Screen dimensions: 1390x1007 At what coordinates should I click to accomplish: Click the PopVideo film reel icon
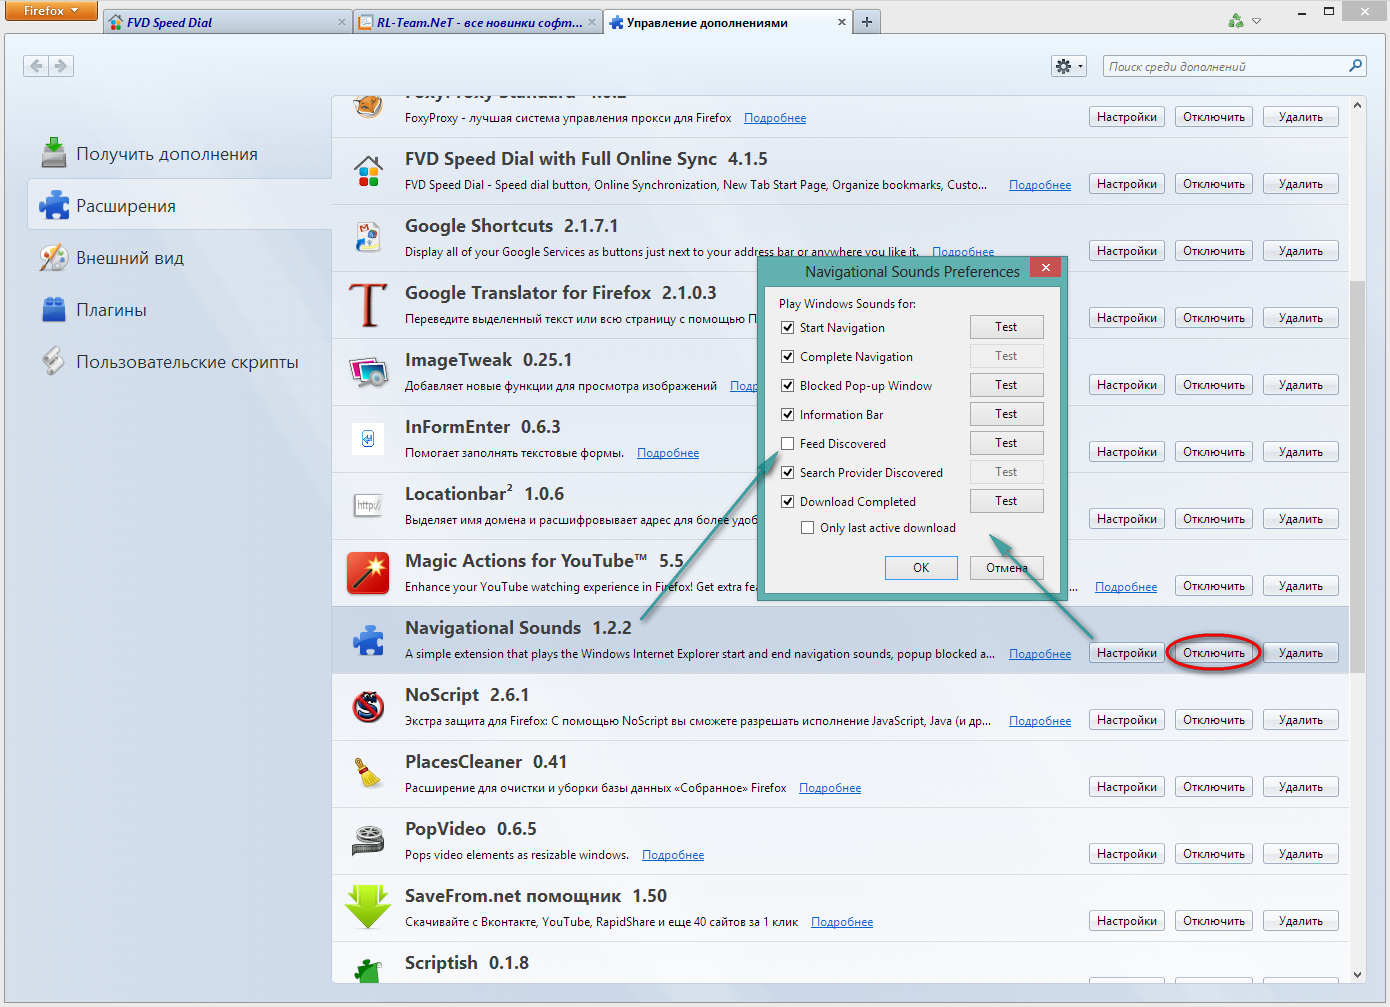pos(368,840)
